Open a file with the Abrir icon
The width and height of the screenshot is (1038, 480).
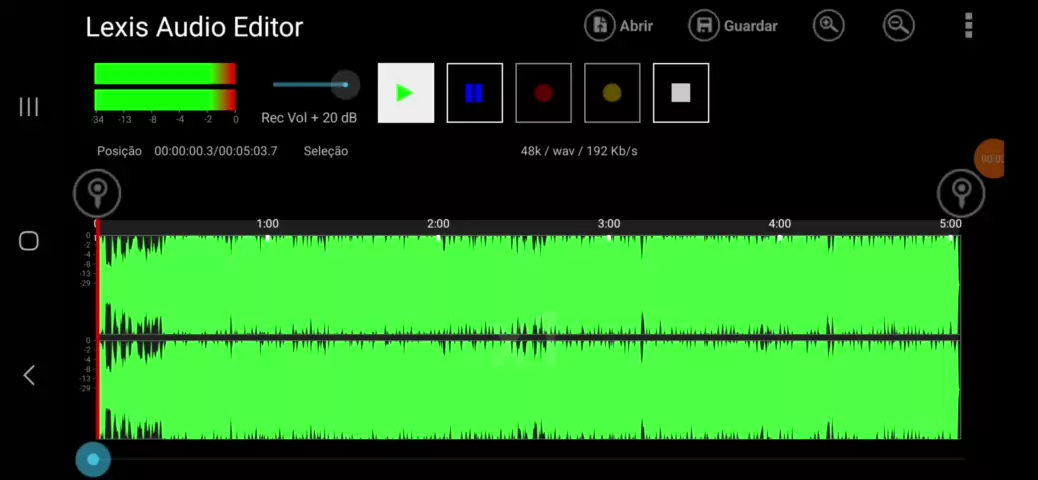pyautogui.click(x=600, y=26)
